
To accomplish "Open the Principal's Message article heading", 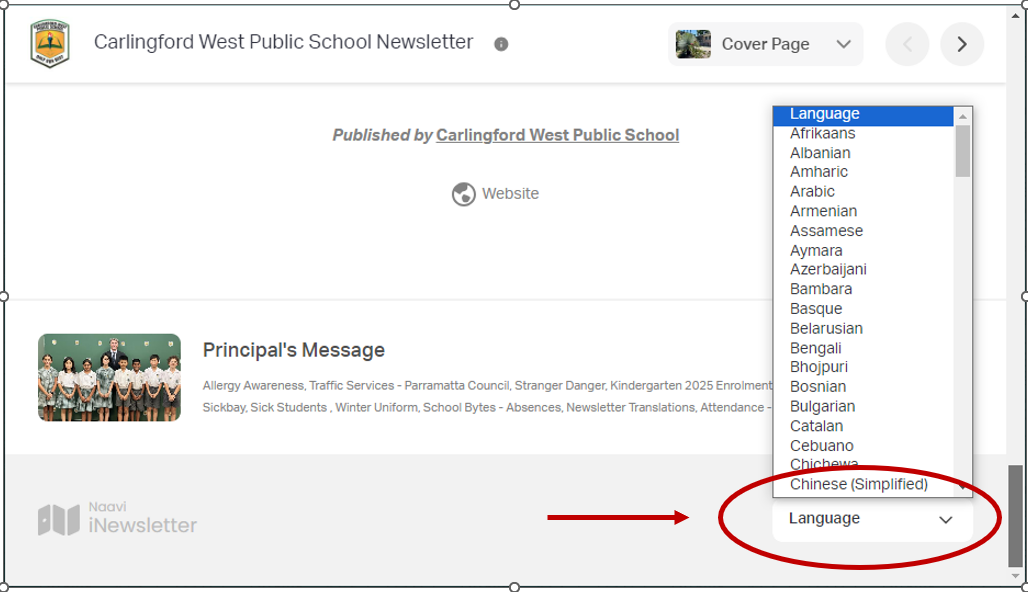I will pos(293,350).
